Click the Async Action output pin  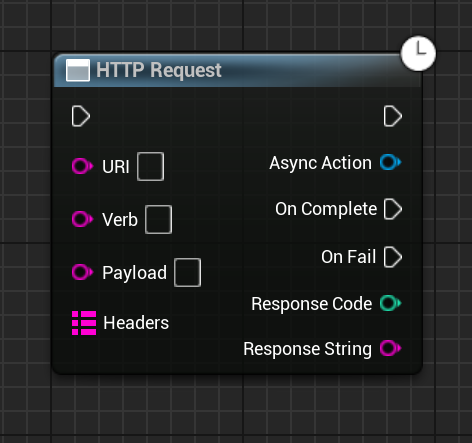(390, 162)
